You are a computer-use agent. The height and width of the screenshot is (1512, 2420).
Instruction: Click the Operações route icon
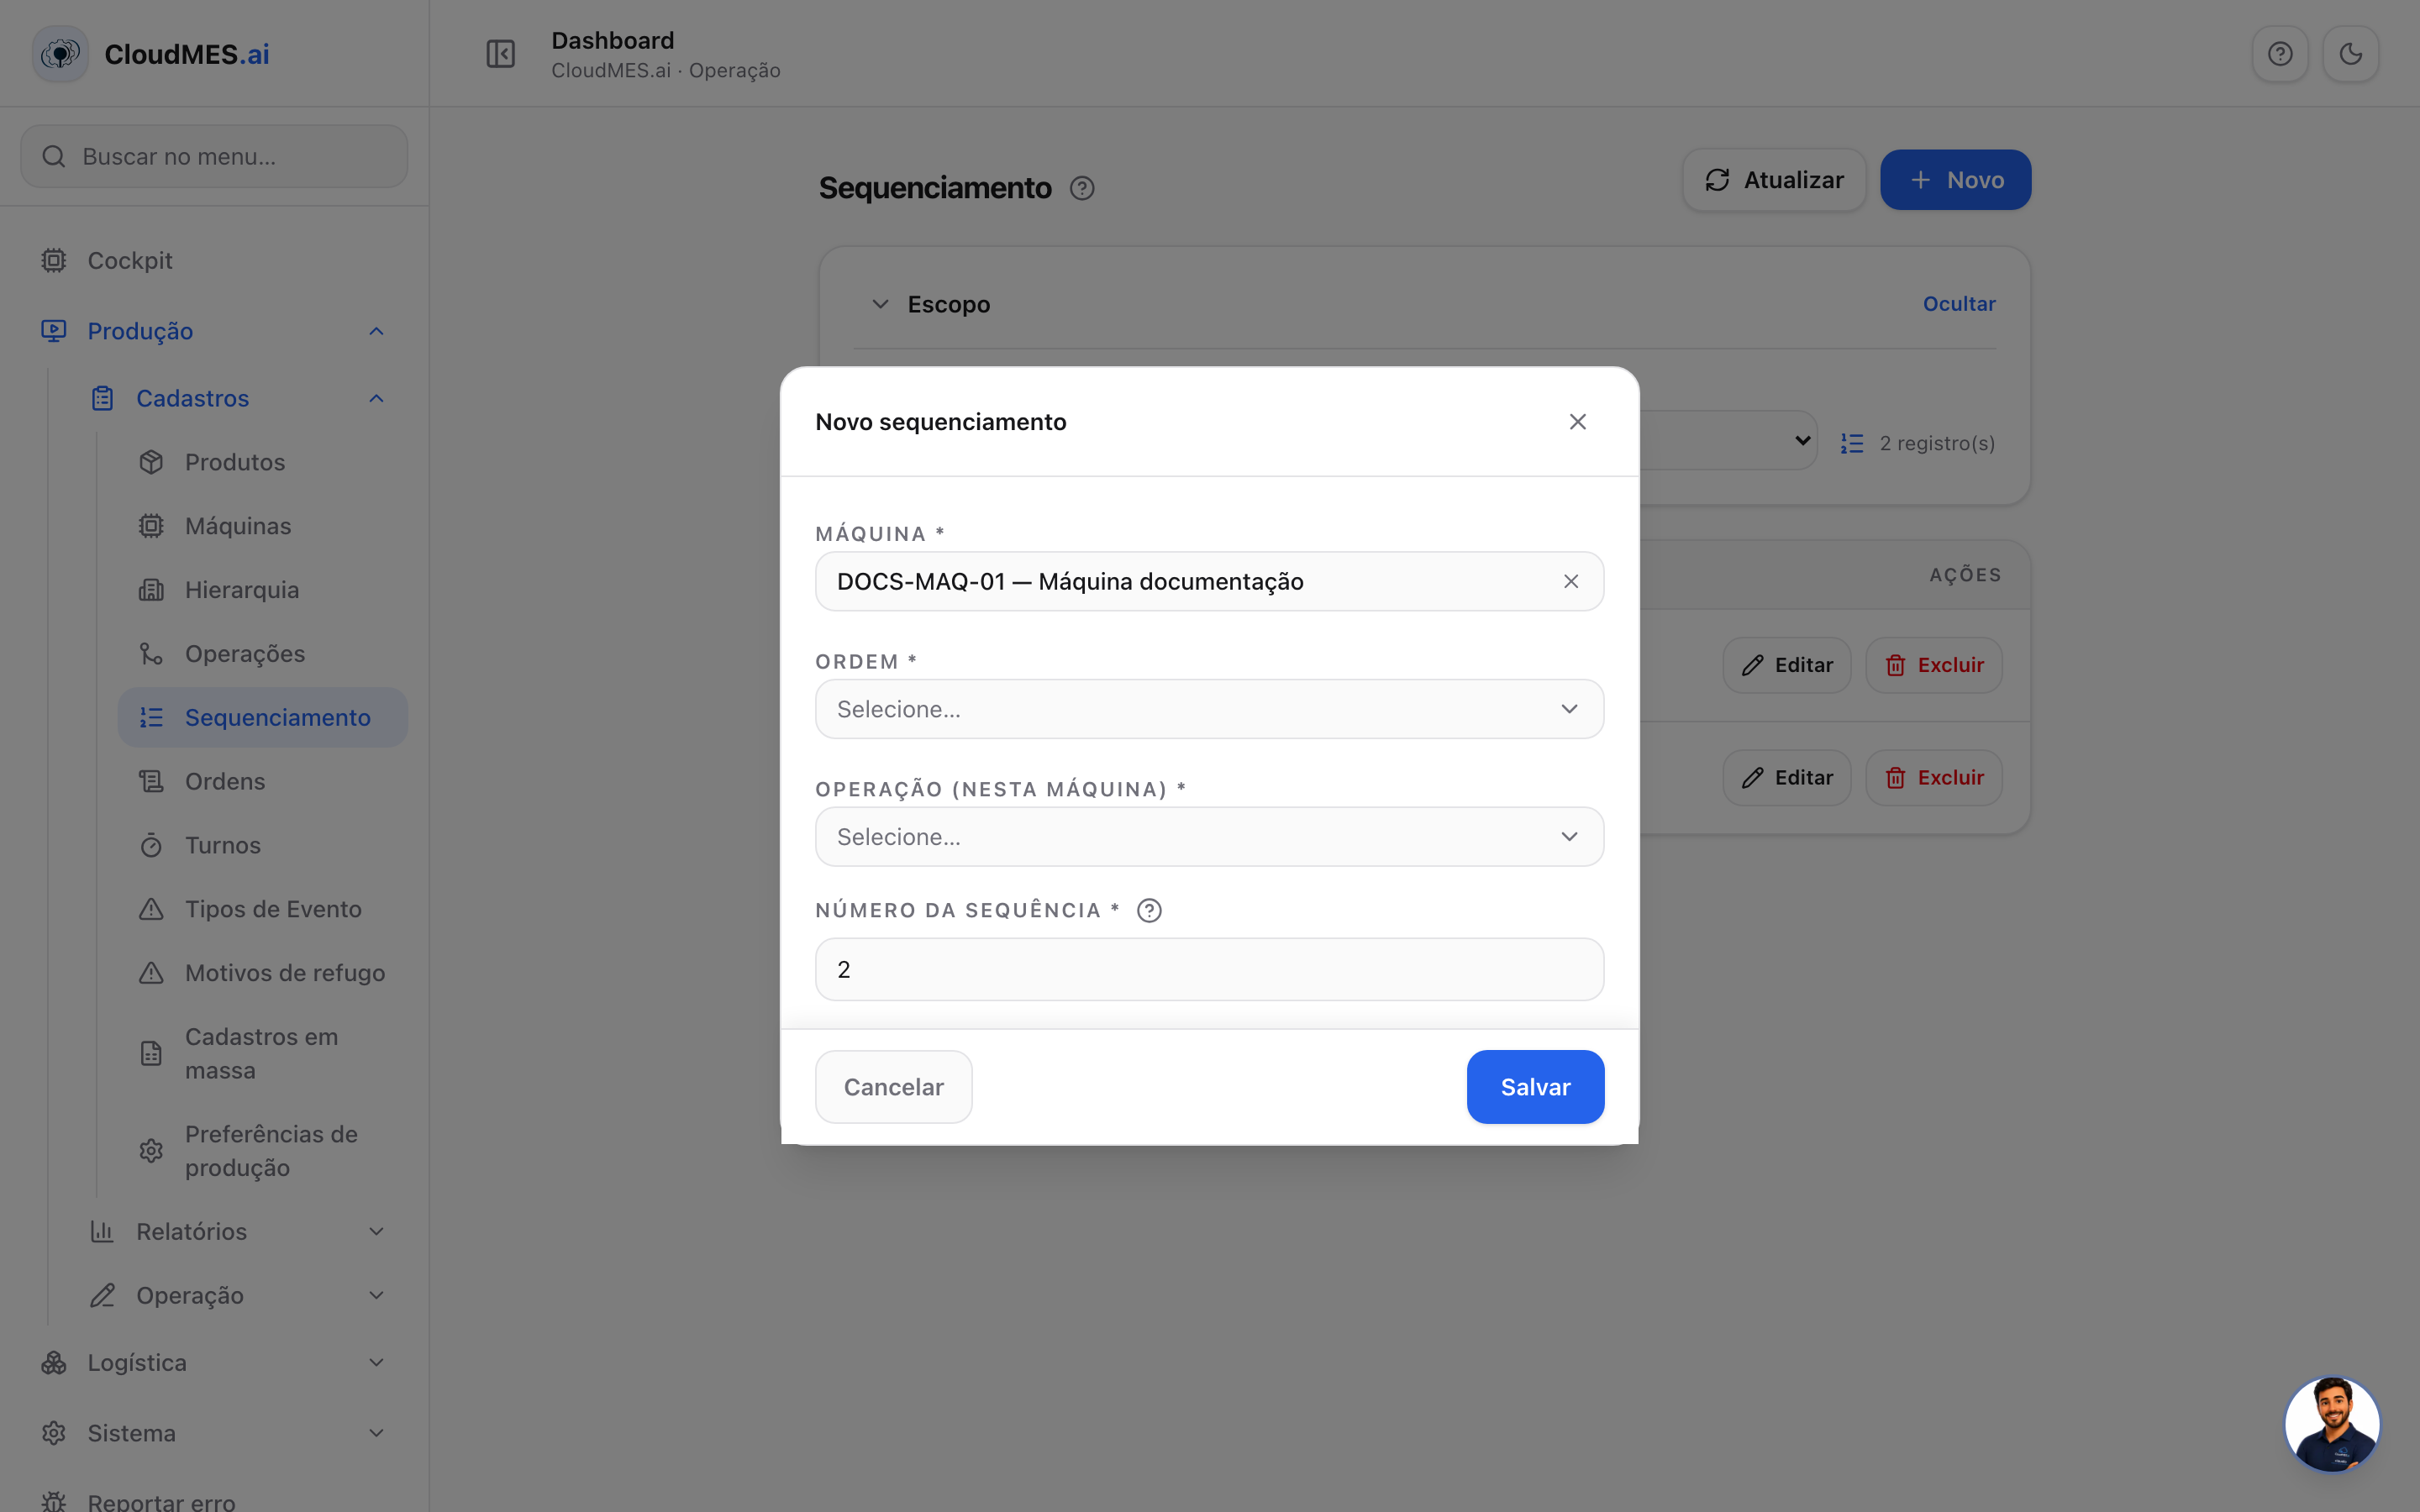[x=151, y=654]
